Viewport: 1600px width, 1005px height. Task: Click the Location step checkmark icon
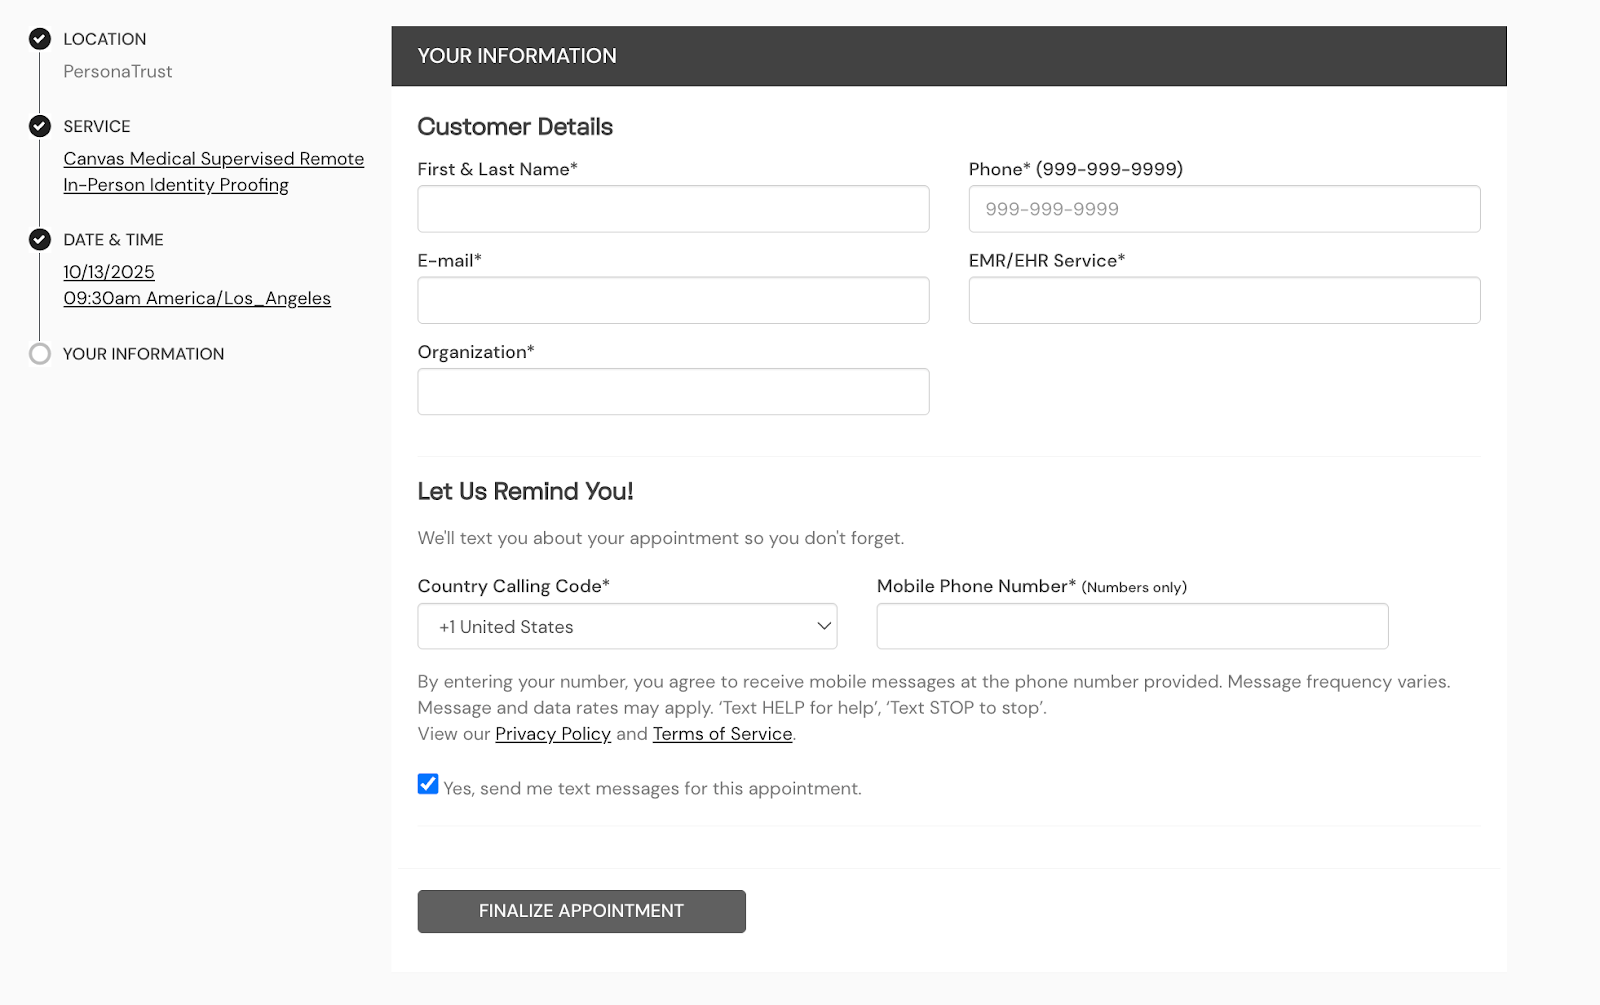point(40,39)
